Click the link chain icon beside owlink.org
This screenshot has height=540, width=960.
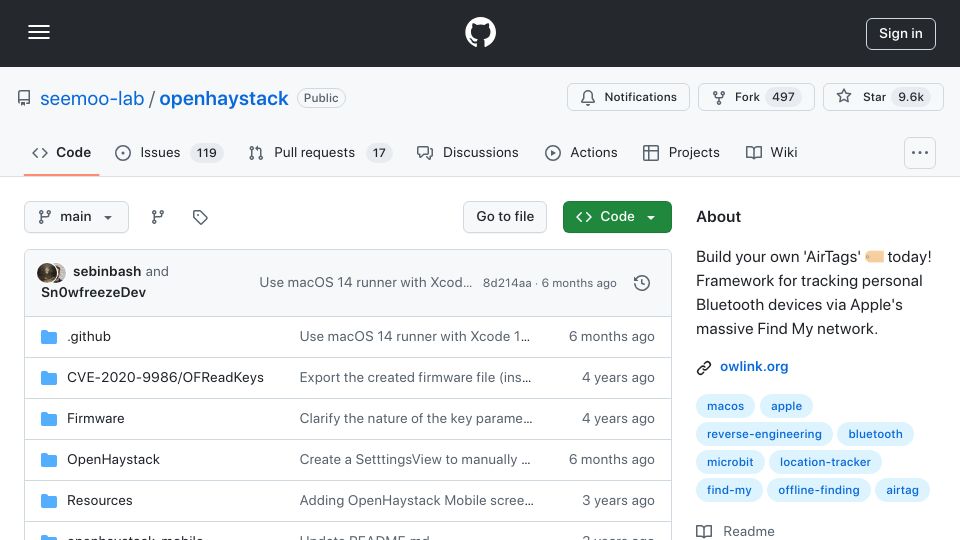click(x=703, y=367)
